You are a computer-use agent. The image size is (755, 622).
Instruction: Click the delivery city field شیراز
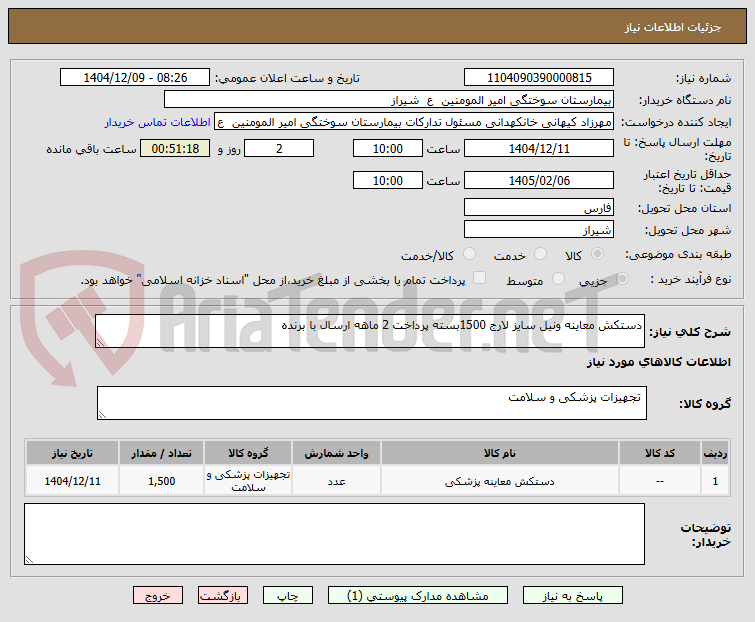[539, 229]
